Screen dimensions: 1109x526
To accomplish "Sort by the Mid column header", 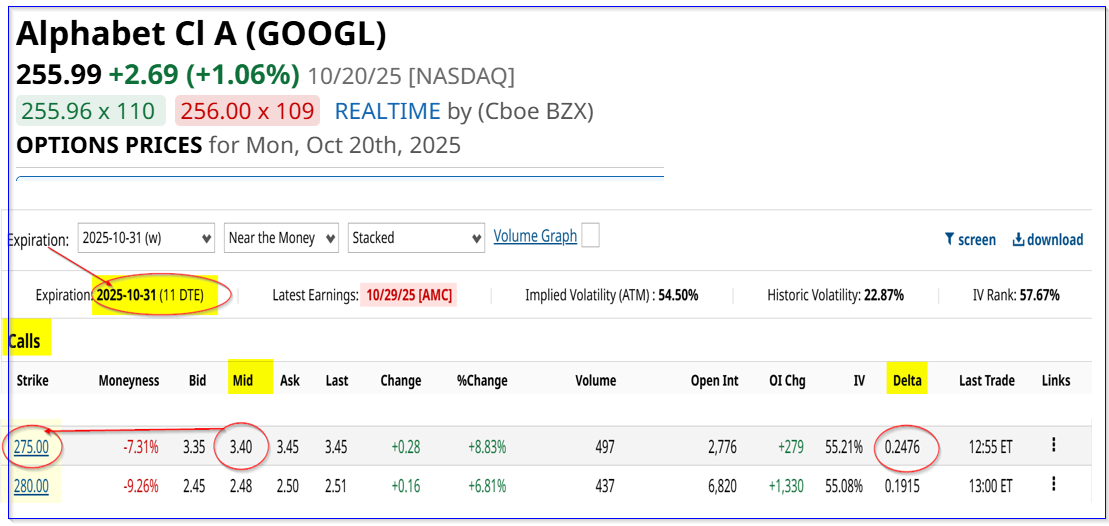I will 242,380.
